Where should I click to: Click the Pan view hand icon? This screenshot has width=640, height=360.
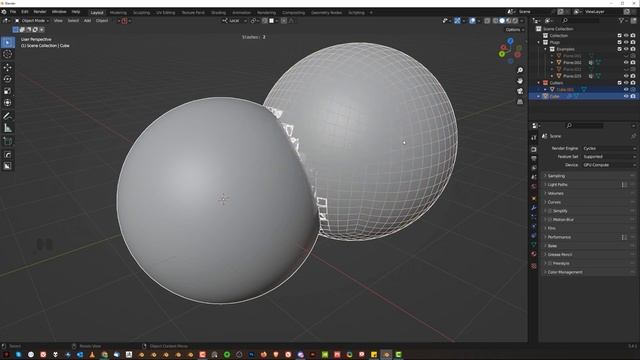pos(520,81)
